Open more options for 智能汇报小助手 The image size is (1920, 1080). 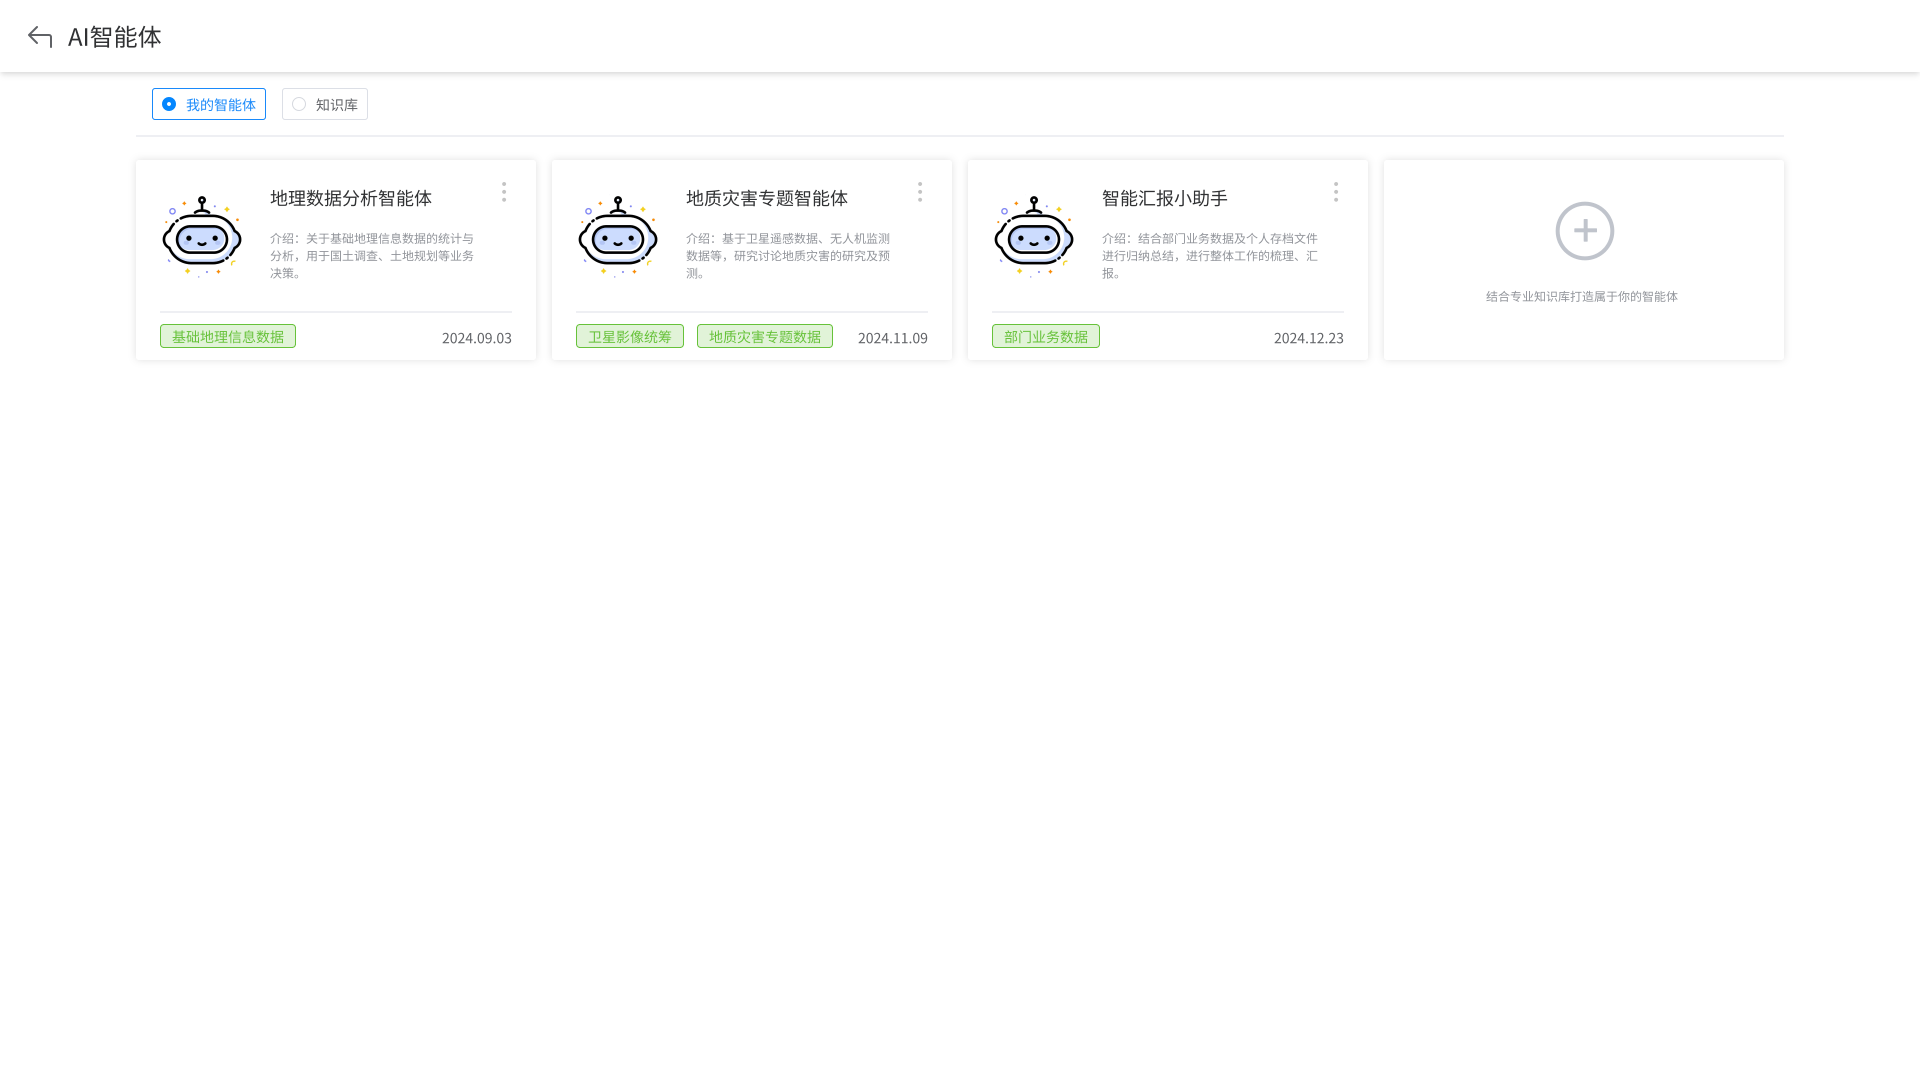[1336, 192]
